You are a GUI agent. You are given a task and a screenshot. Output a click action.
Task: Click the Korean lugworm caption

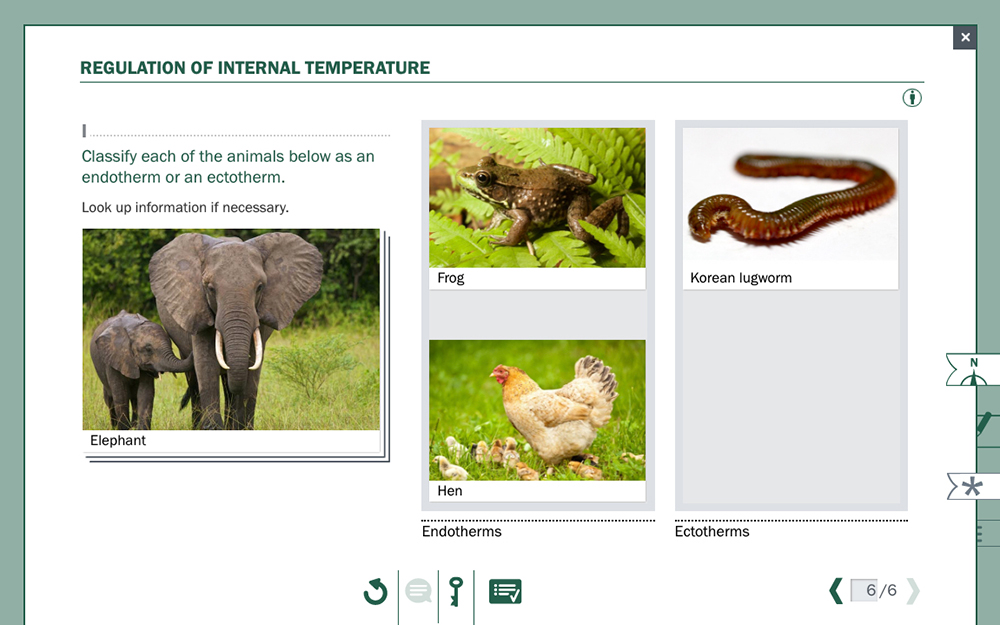[x=741, y=278]
